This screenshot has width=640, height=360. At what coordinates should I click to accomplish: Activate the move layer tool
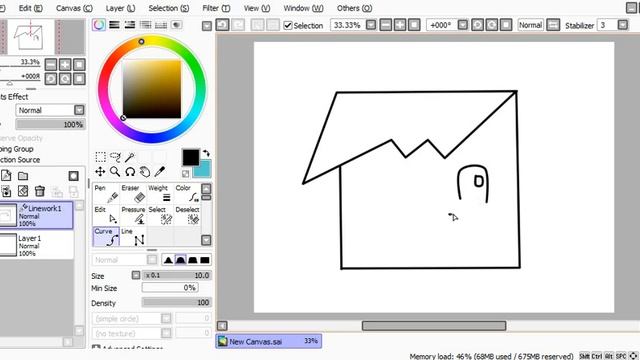(x=100, y=171)
